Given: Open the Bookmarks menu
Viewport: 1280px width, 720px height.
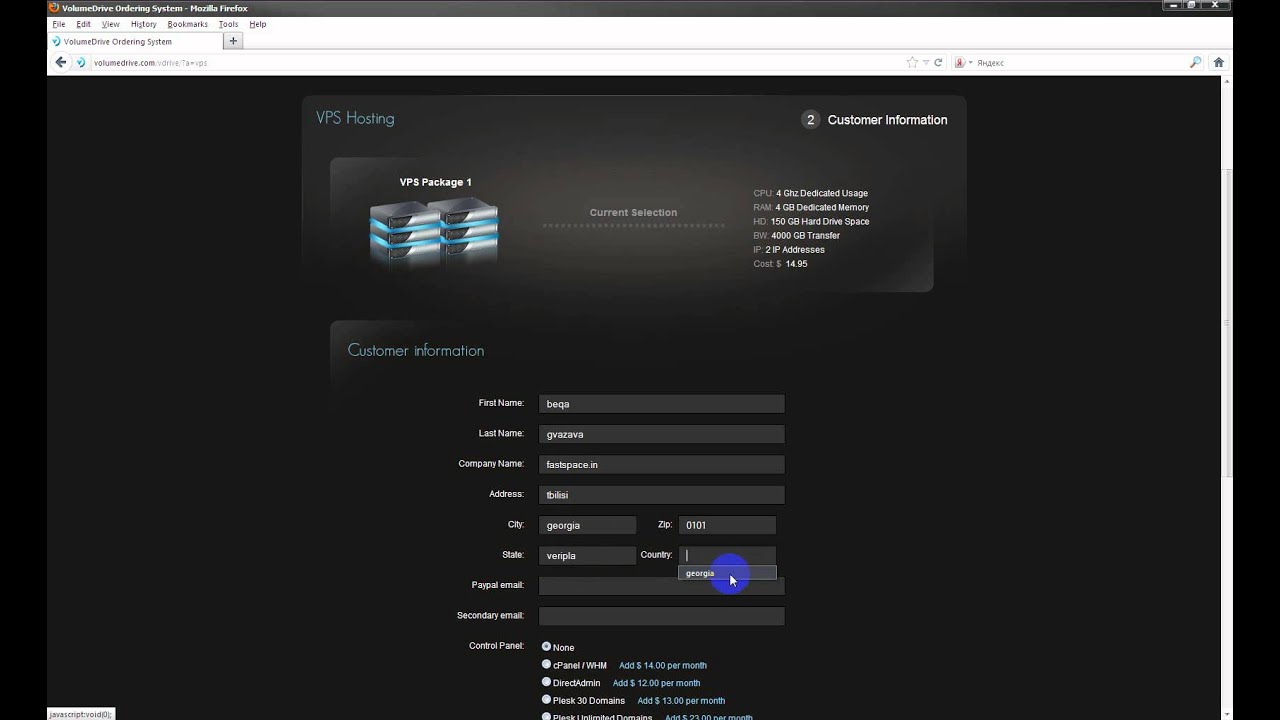Looking at the screenshot, I should [187, 24].
